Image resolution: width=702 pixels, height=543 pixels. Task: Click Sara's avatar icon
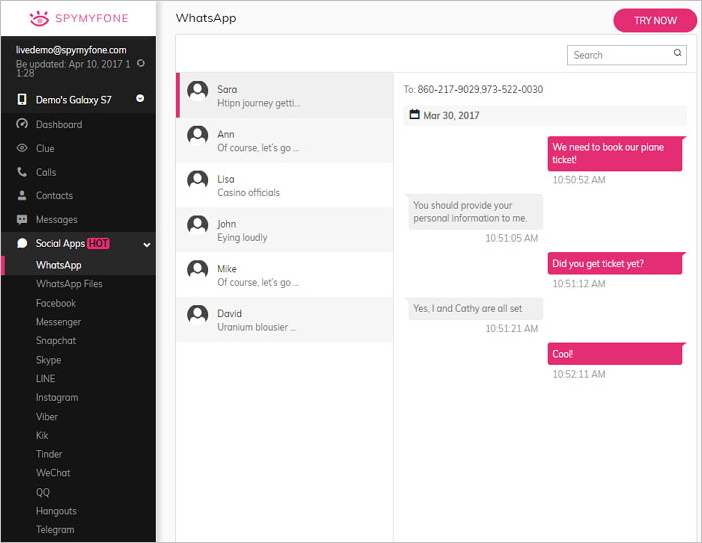coord(197,91)
